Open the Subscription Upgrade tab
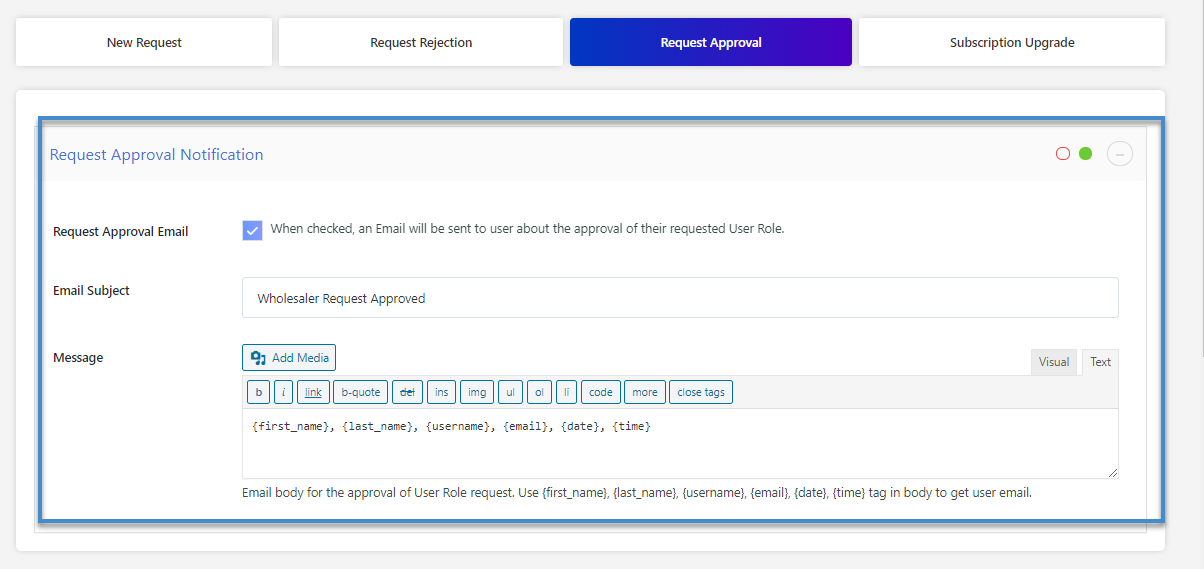 tap(1012, 43)
